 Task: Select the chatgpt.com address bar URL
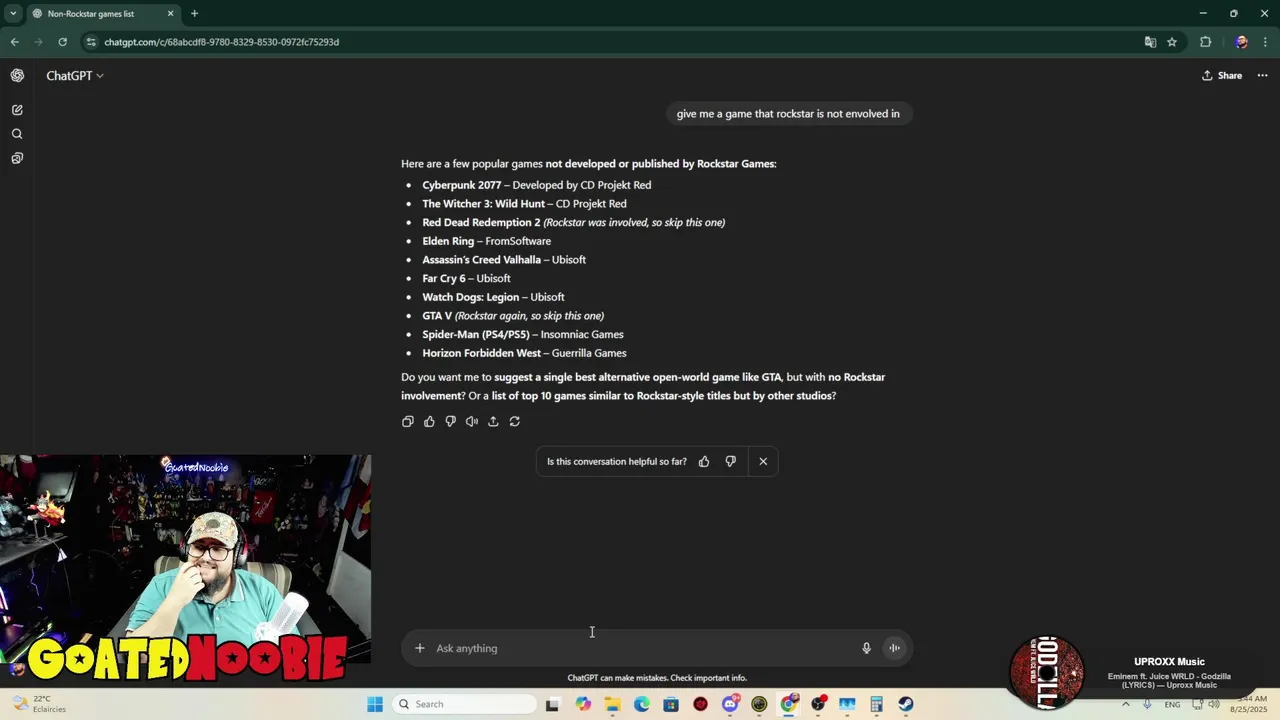[222, 42]
